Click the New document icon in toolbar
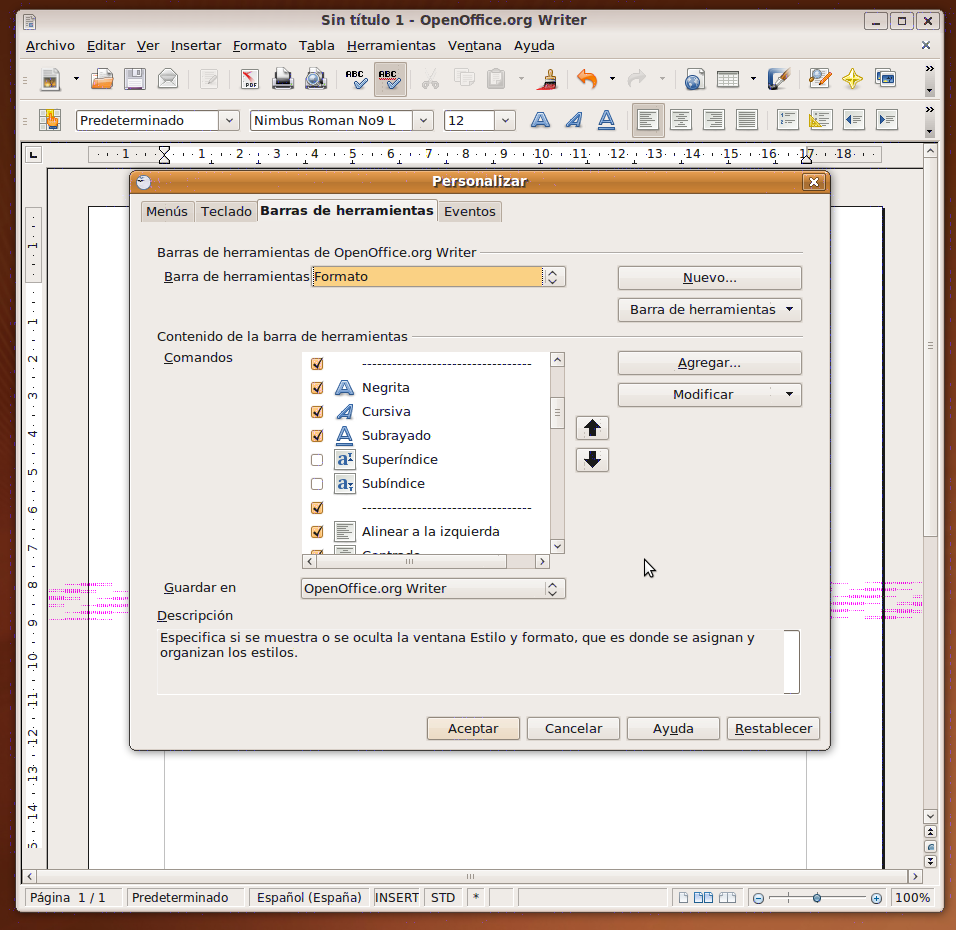The image size is (956, 930). click(x=51, y=79)
